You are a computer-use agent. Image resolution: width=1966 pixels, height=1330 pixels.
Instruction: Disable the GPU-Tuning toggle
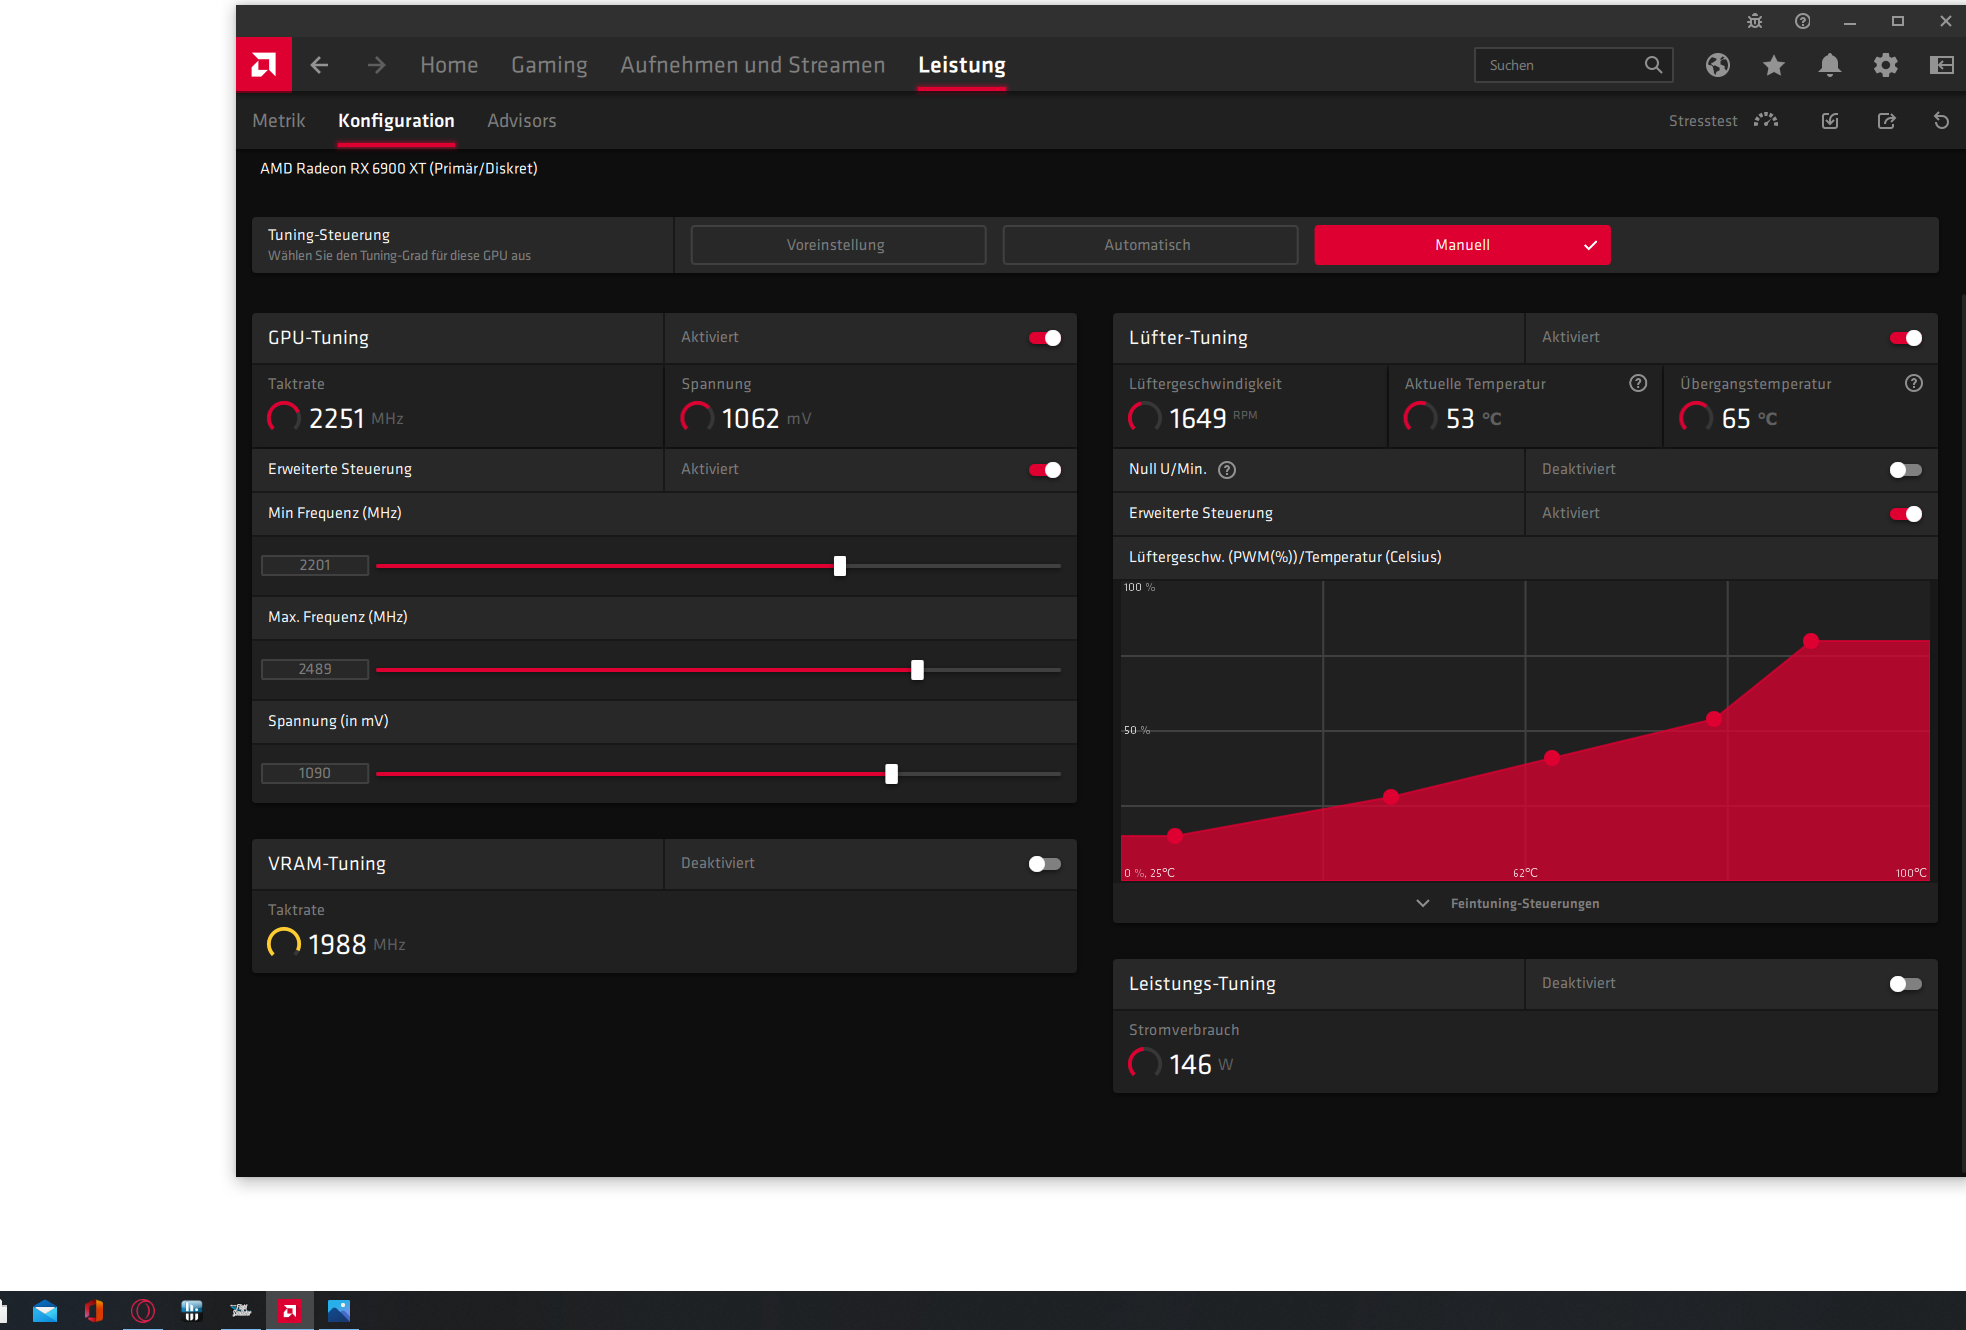[x=1045, y=338]
